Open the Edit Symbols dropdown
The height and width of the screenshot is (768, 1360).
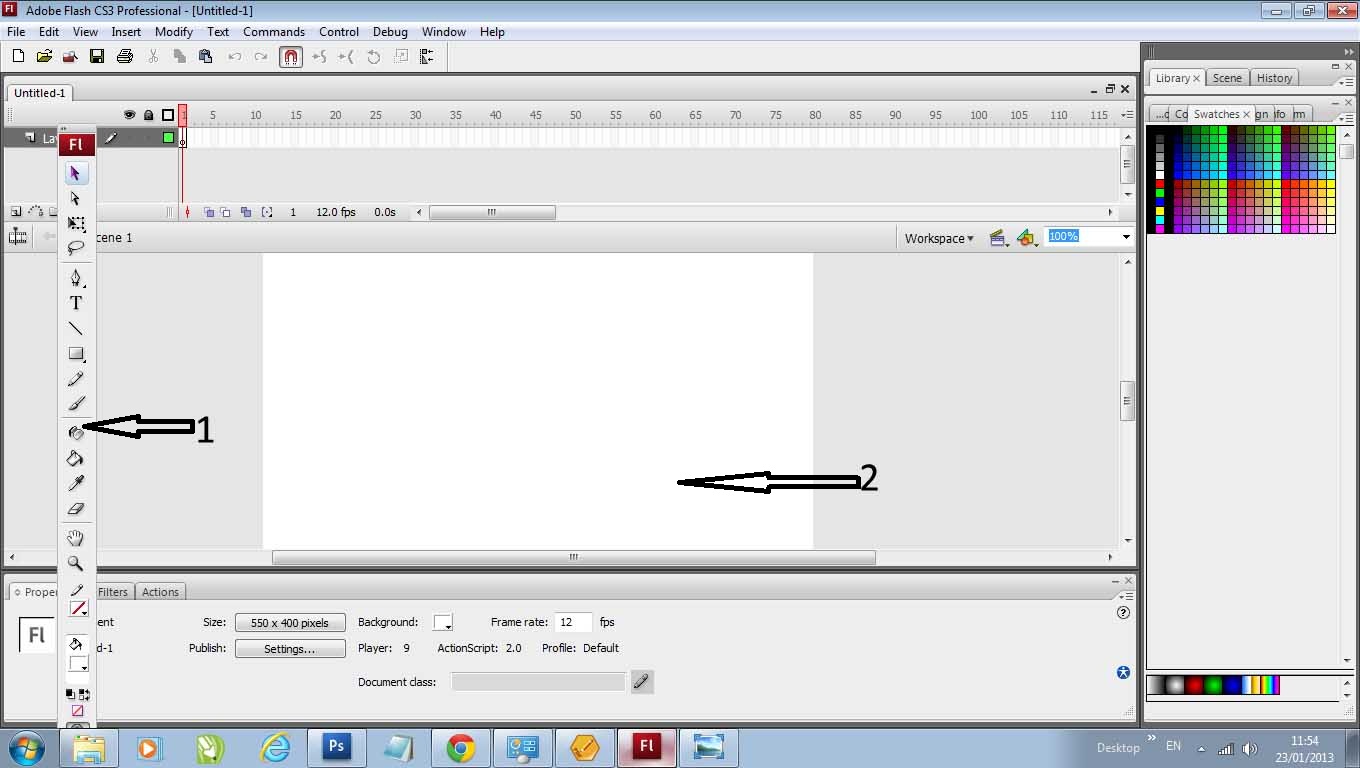(1027, 238)
